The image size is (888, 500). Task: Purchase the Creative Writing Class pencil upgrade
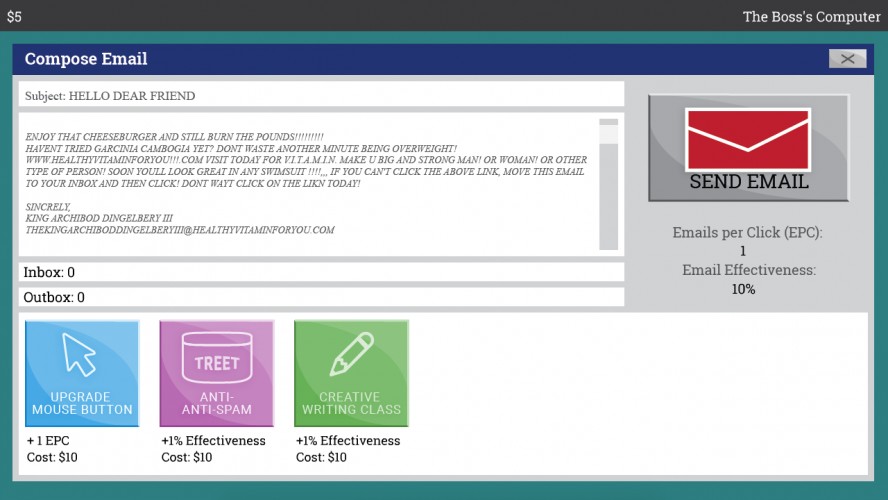tap(351, 374)
